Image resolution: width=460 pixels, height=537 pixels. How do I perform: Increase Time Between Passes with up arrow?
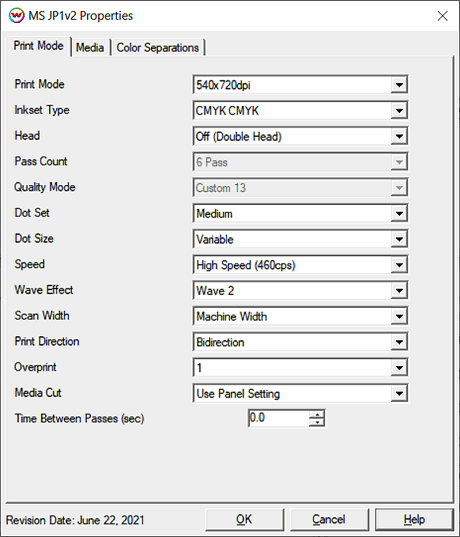pyautogui.click(x=317, y=414)
